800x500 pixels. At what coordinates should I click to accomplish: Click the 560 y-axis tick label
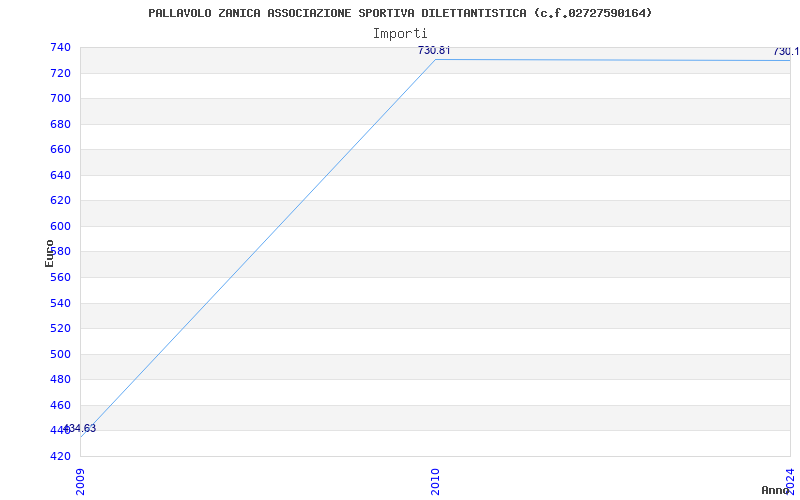tap(60, 278)
